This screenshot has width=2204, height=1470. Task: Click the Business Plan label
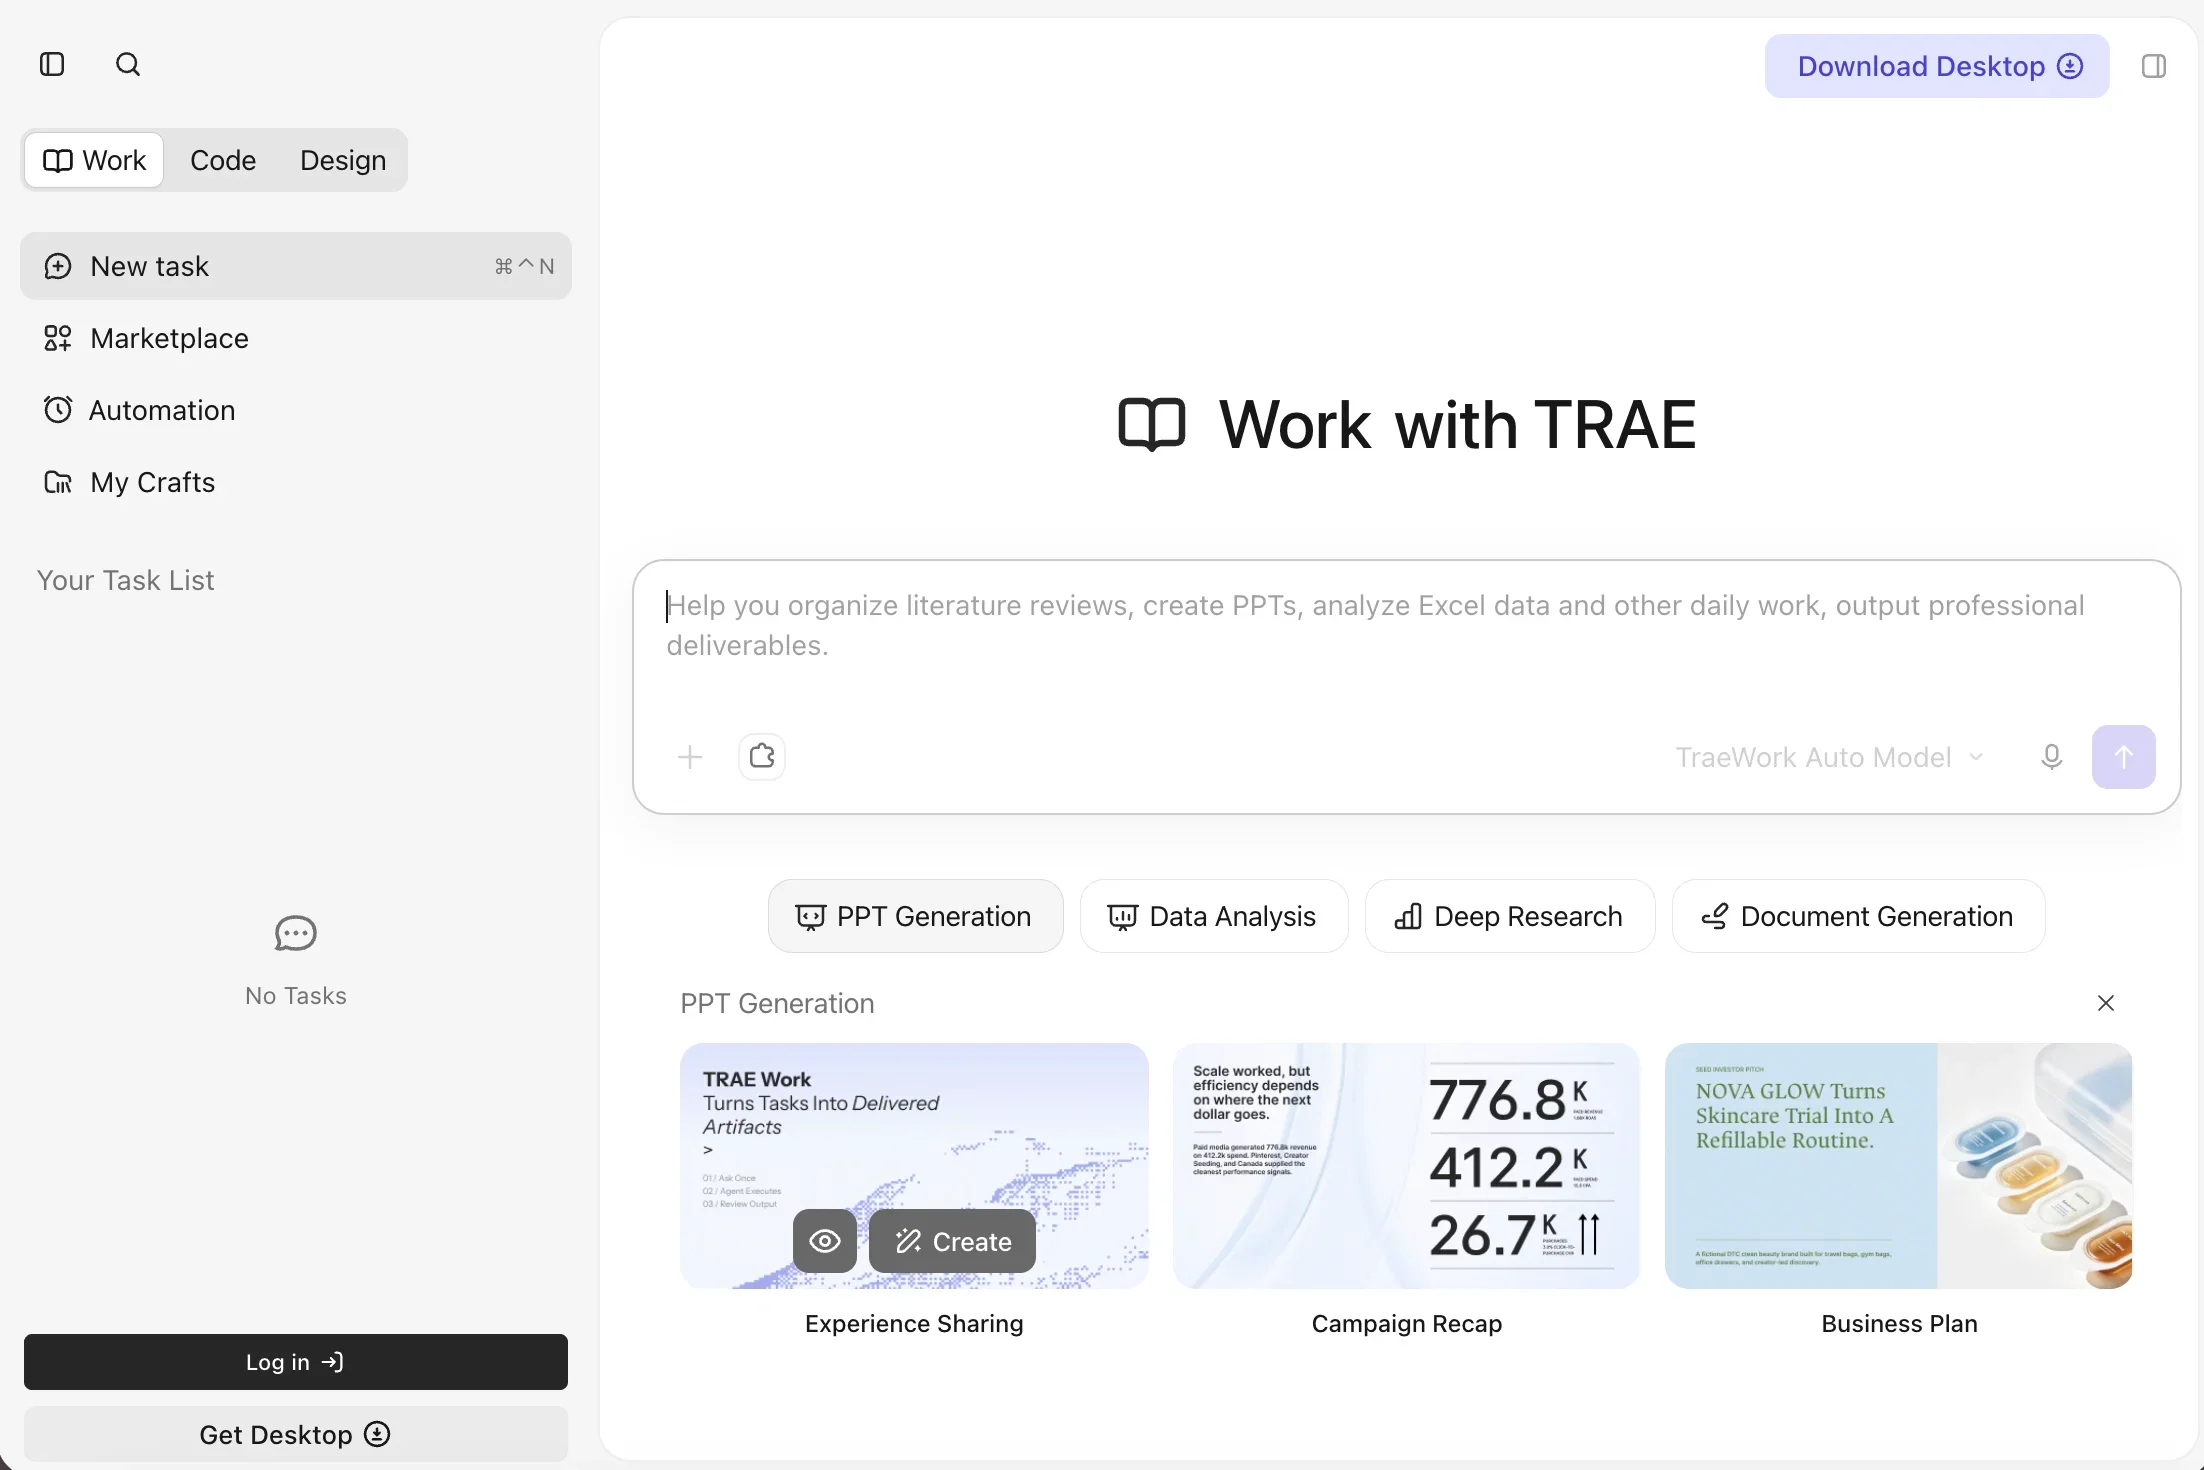point(1899,1324)
